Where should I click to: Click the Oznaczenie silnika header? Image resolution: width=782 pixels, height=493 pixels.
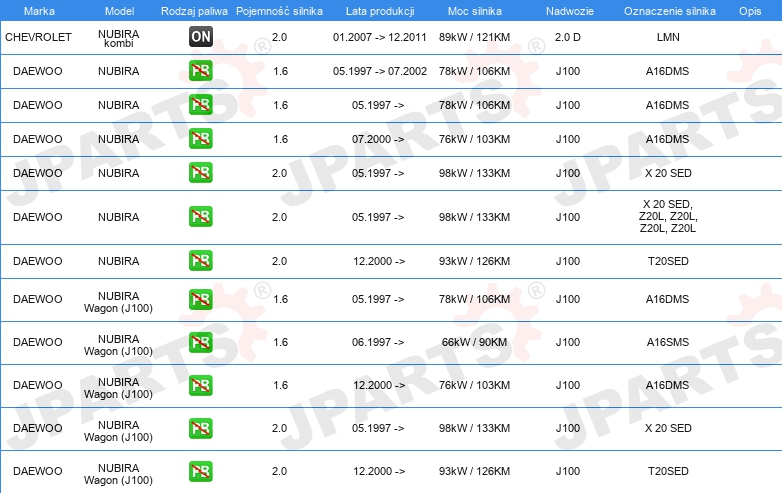click(x=670, y=11)
